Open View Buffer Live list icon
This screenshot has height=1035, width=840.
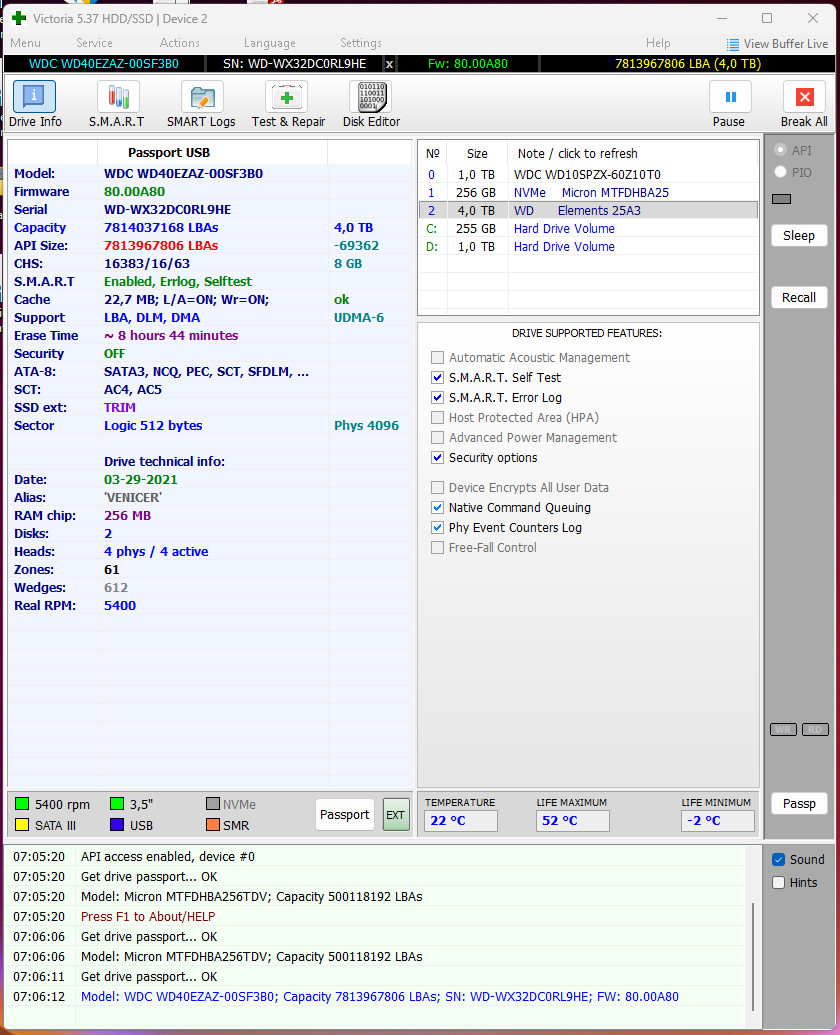tap(732, 44)
